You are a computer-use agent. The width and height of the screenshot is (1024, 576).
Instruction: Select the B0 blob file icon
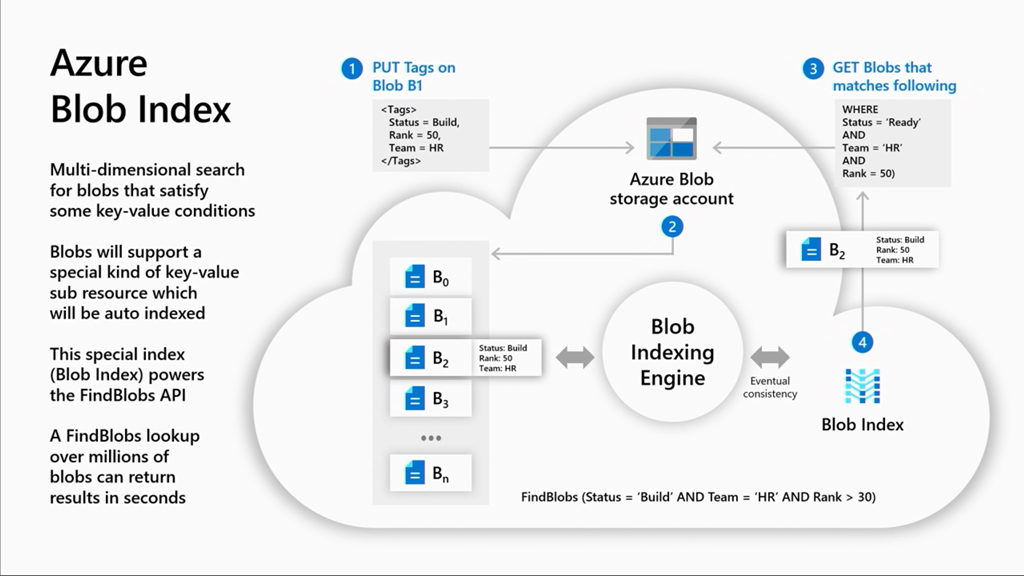tap(415, 276)
